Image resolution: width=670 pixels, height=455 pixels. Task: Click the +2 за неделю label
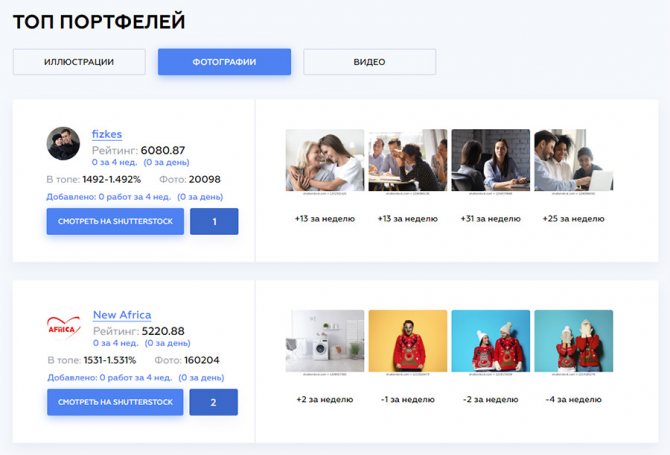coord(325,399)
